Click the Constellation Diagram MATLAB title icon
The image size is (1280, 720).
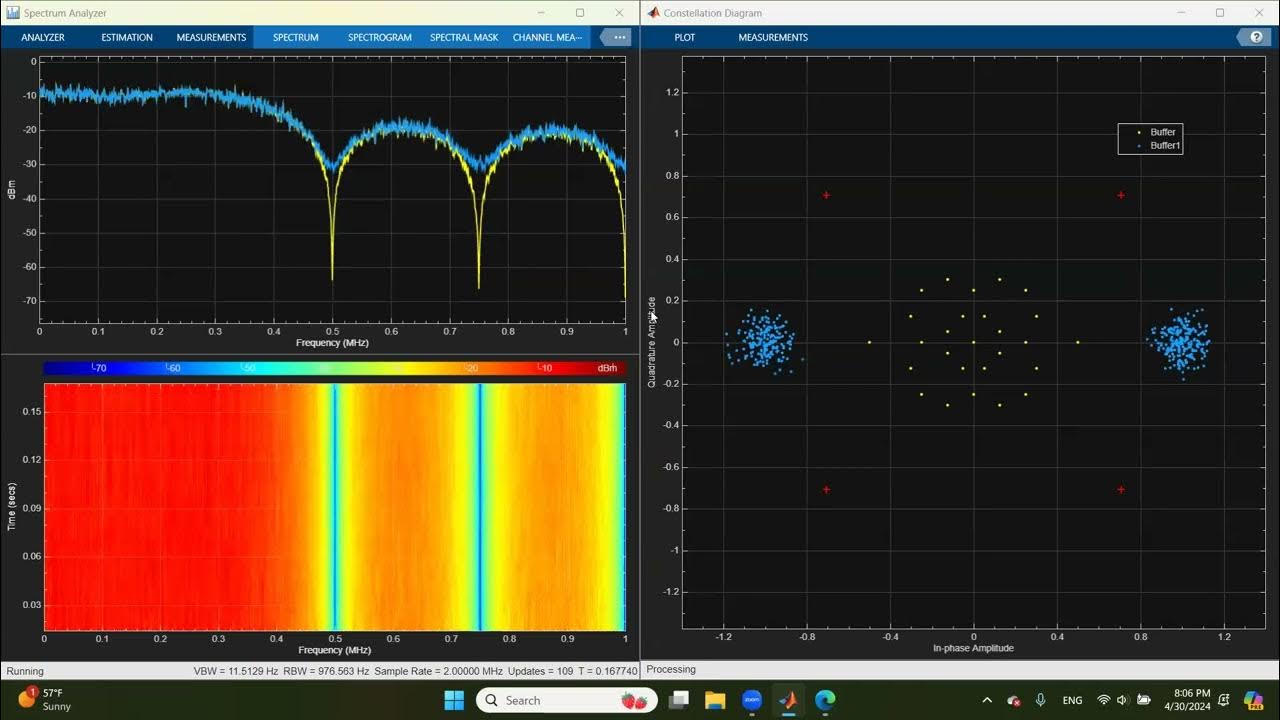pyautogui.click(x=653, y=13)
